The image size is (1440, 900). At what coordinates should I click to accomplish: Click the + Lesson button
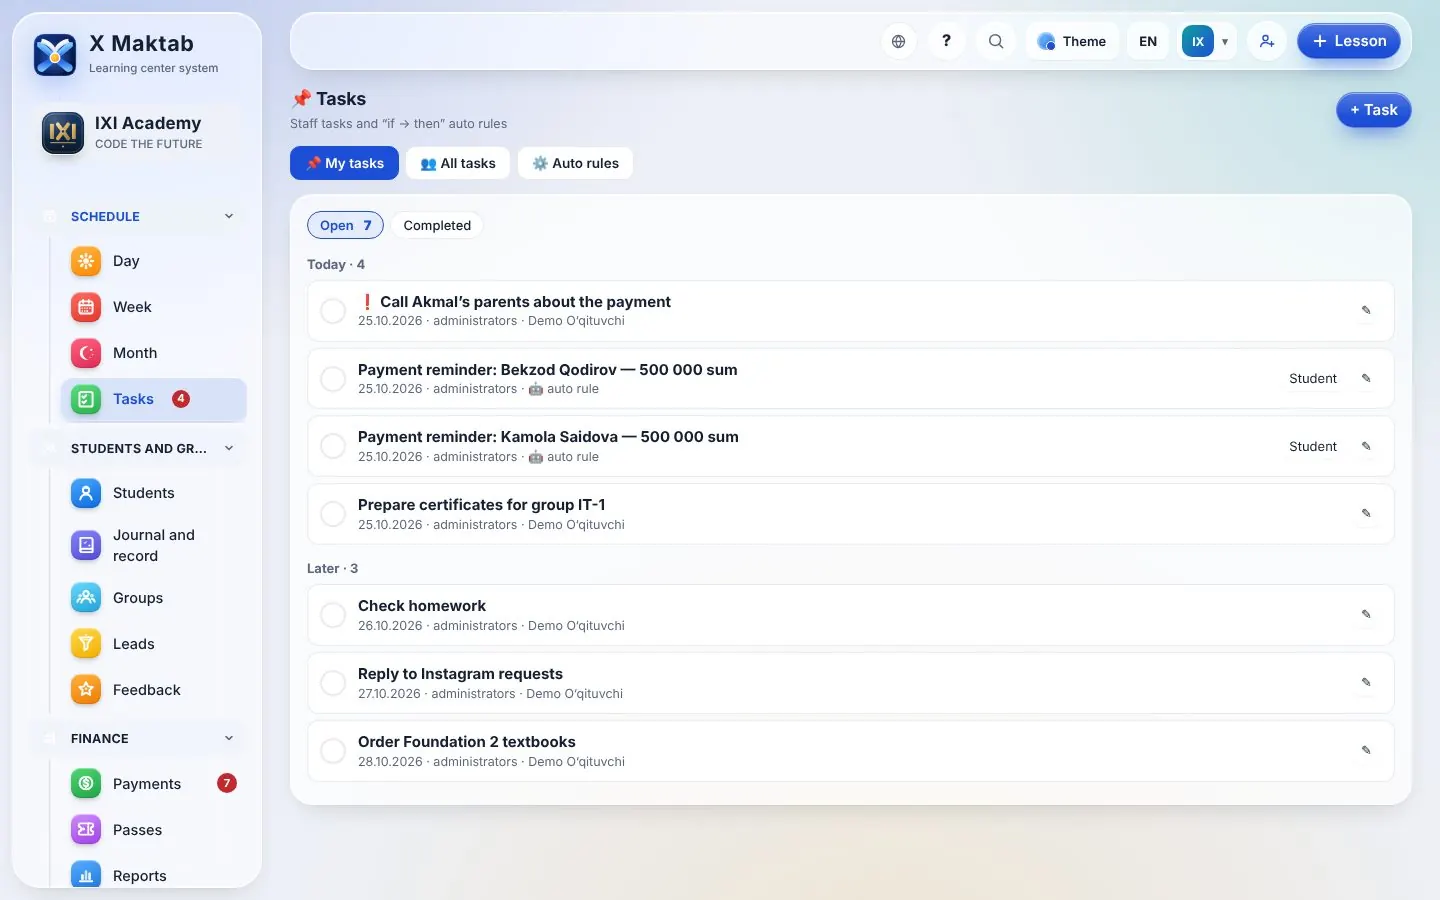1349,41
